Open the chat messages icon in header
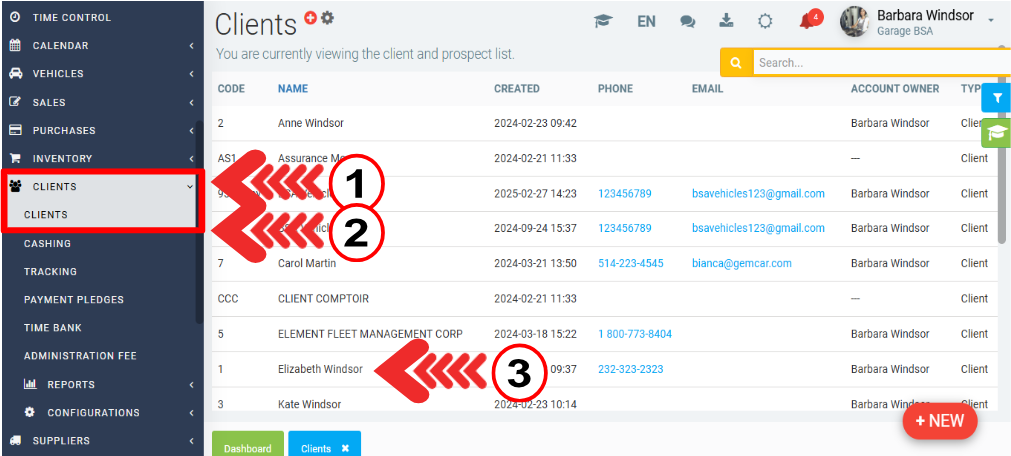This screenshot has height=456, width=1011. coord(688,21)
